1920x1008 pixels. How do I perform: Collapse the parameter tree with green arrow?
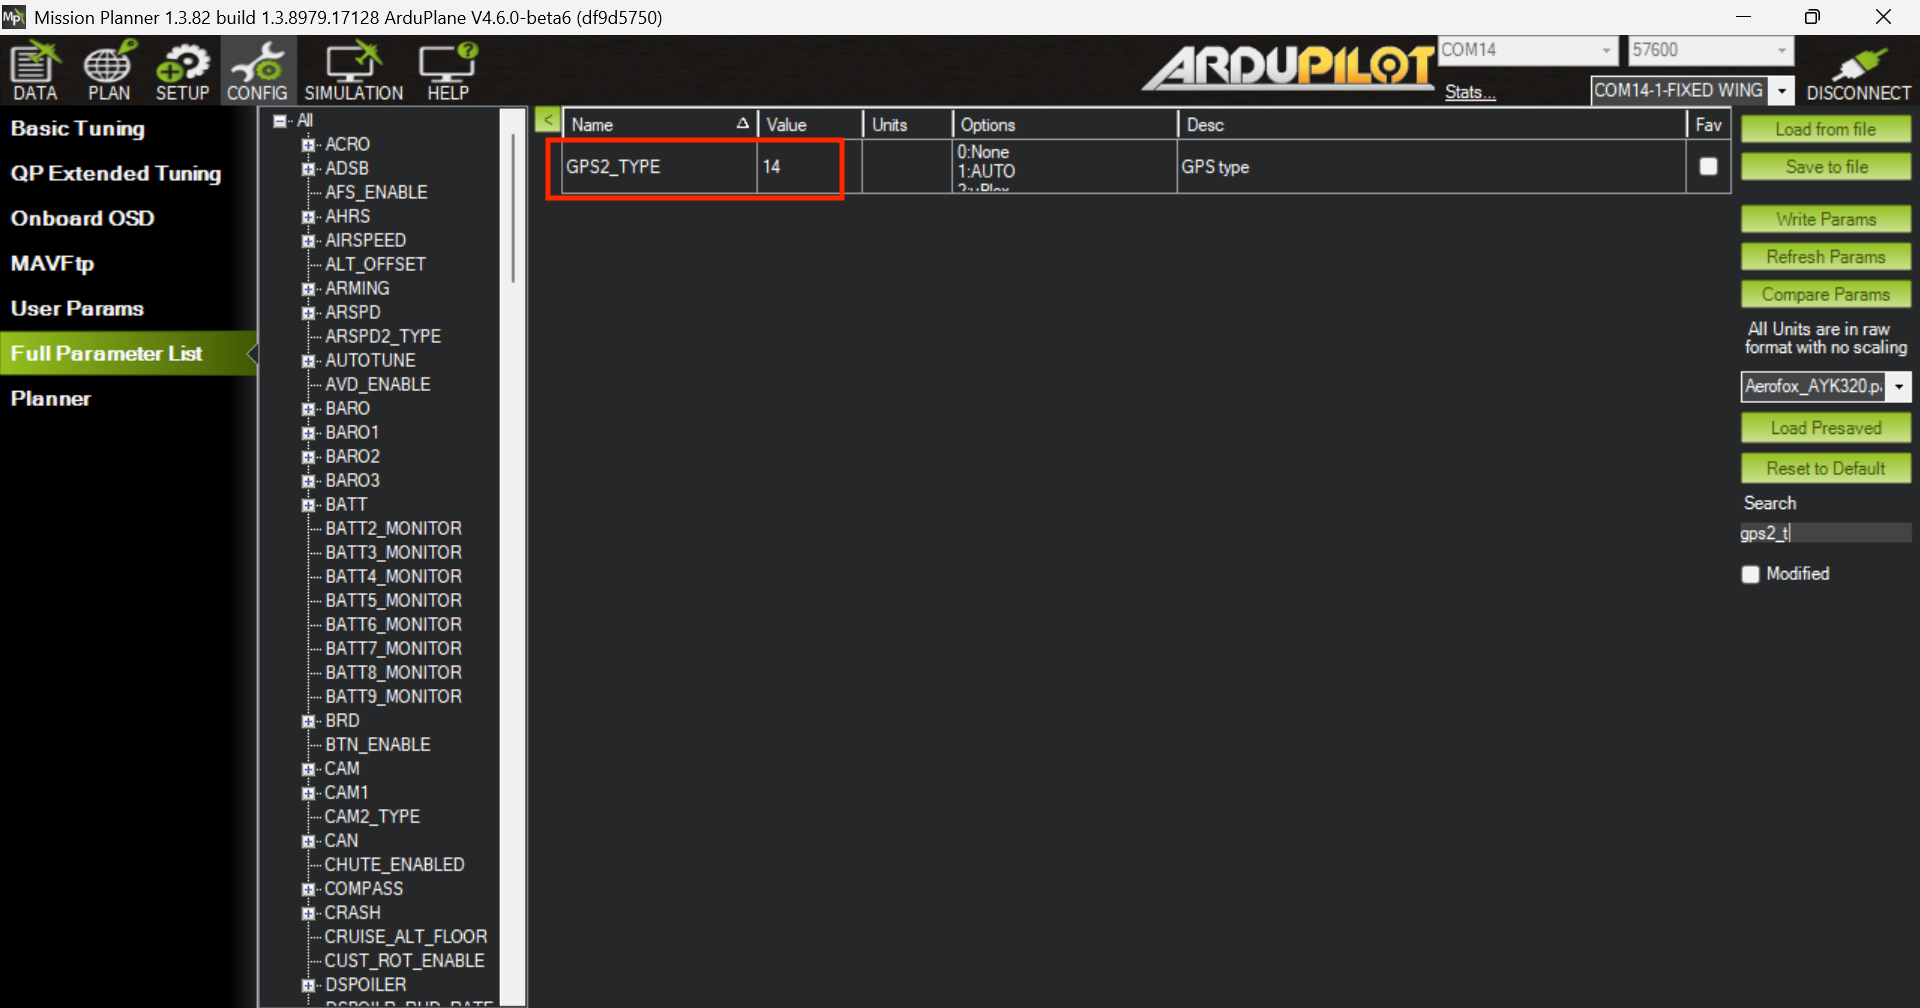tap(547, 120)
